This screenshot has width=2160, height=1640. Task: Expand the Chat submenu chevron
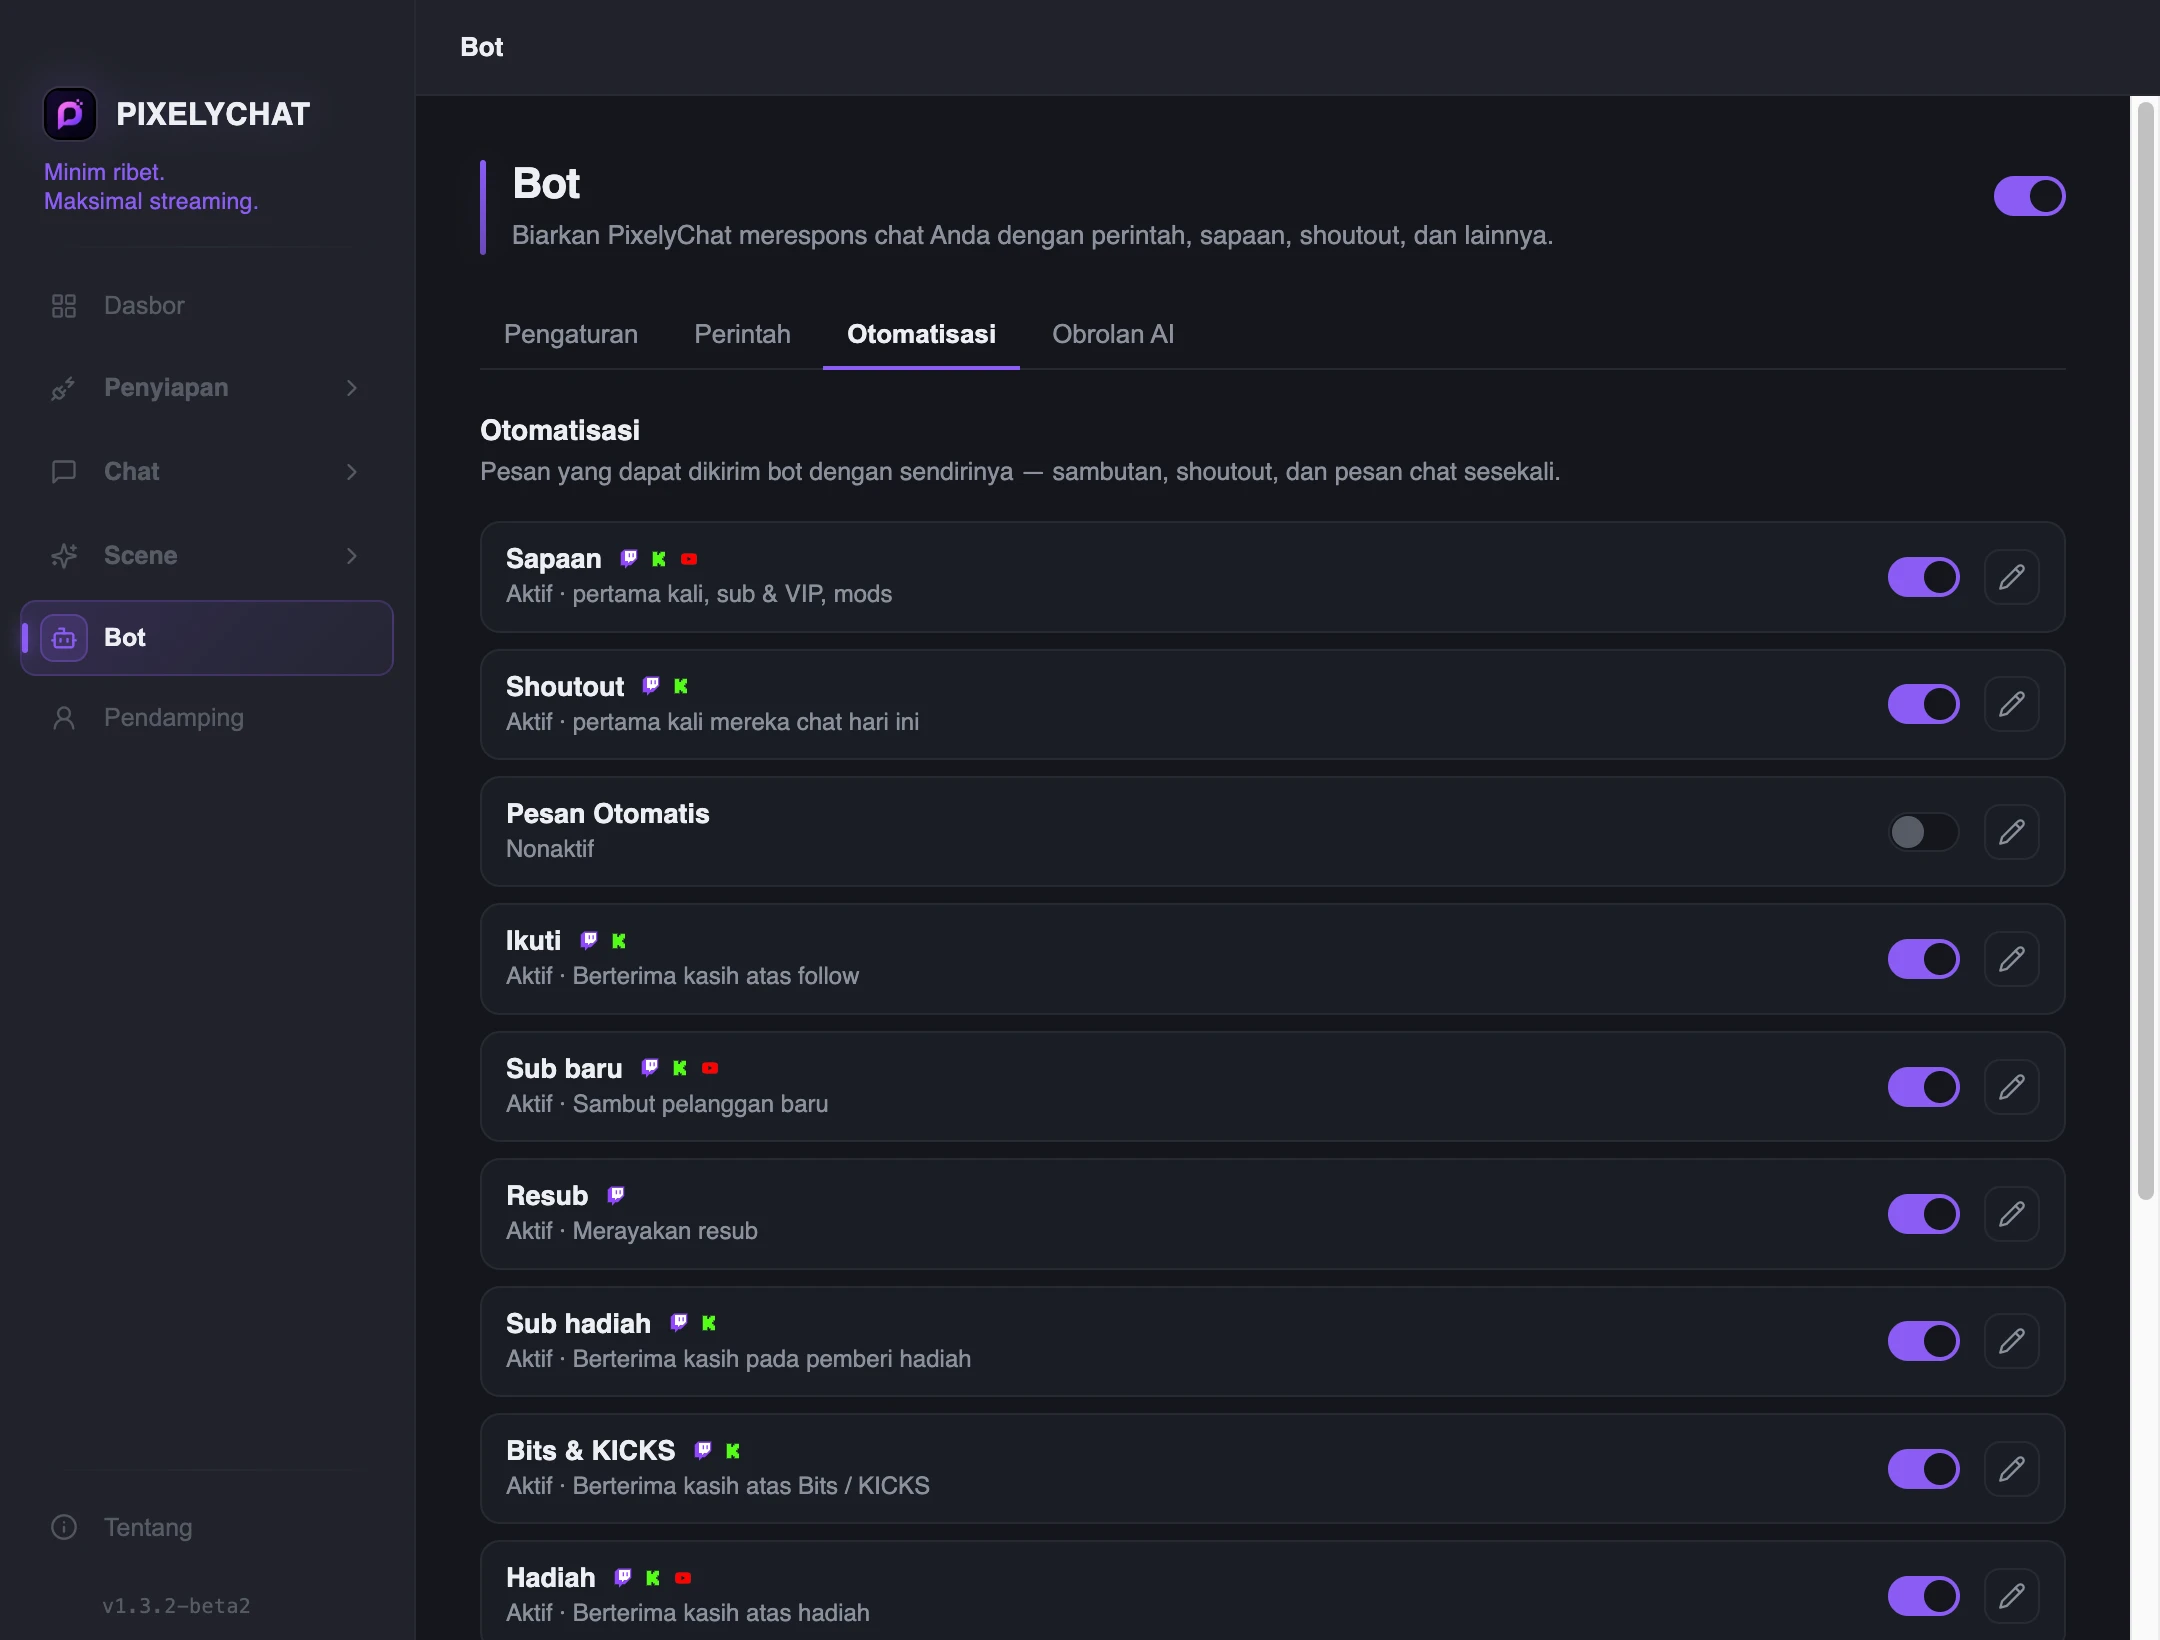click(x=352, y=472)
